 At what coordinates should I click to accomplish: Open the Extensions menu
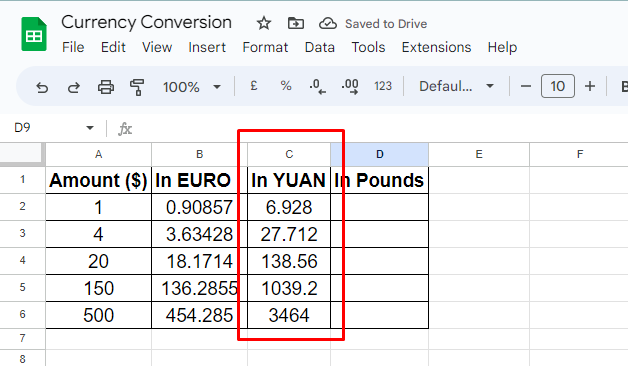point(436,47)
